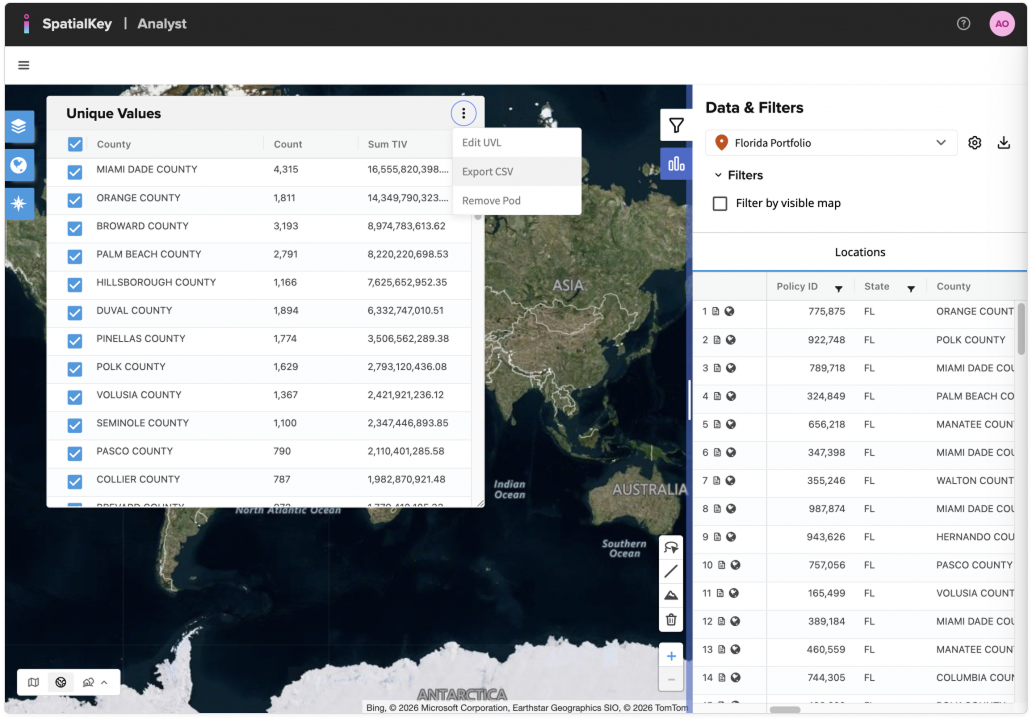Open the hamburger navigation menu
This screenshot has height=720, width=1032.
coord(24,66)
